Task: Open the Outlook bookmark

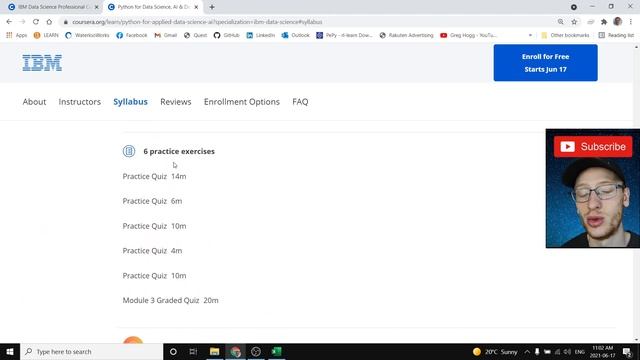Action: point(296,36)
